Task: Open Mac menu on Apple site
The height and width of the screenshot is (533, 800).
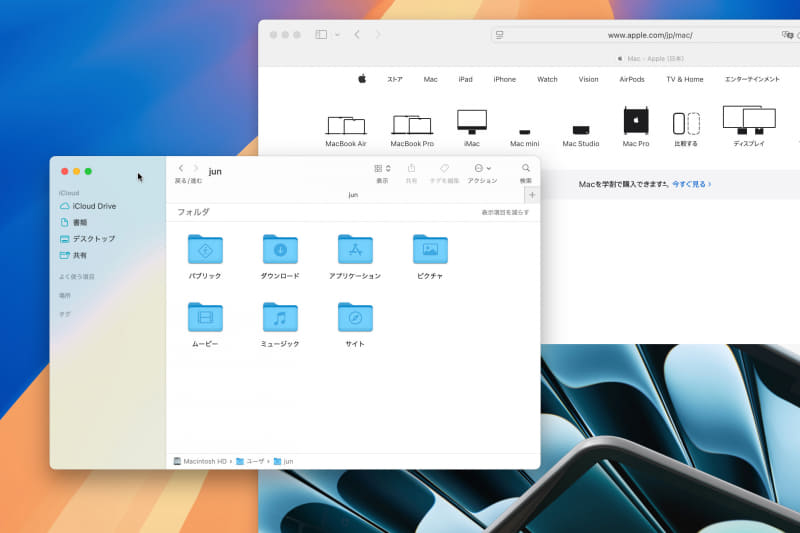Action: (430, 79)
